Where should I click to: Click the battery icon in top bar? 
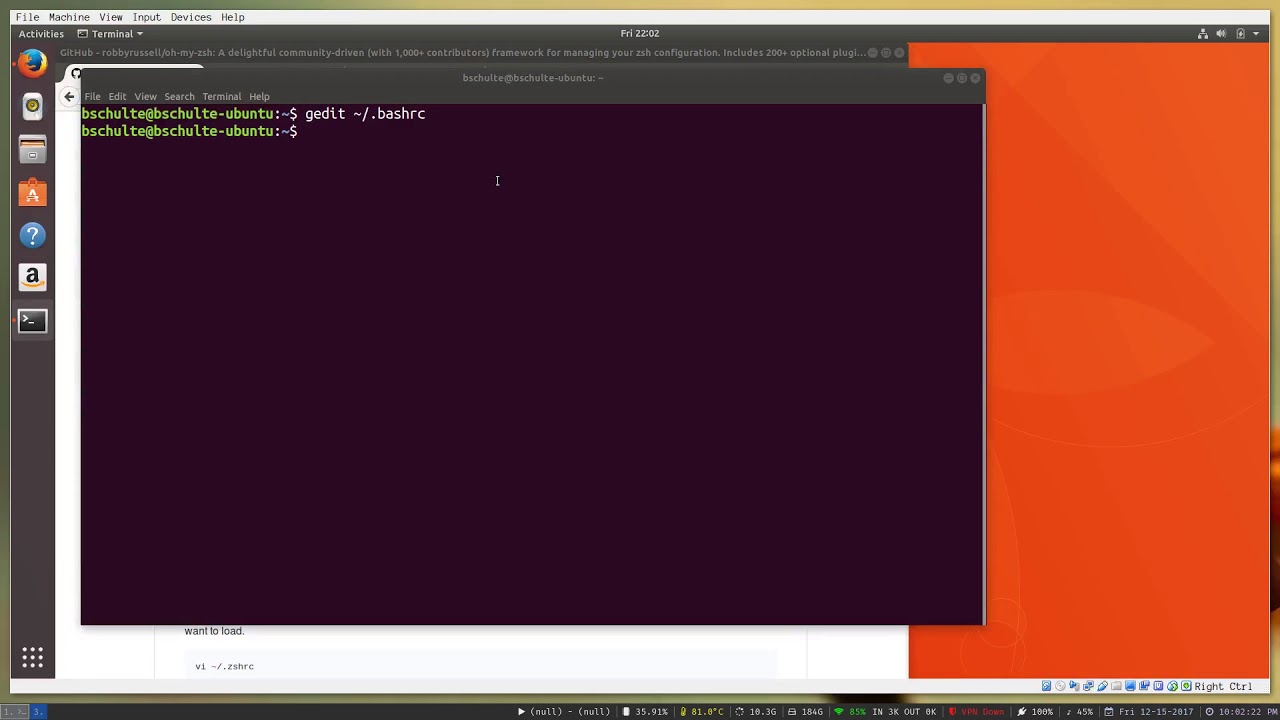(x=1240, y=34)
